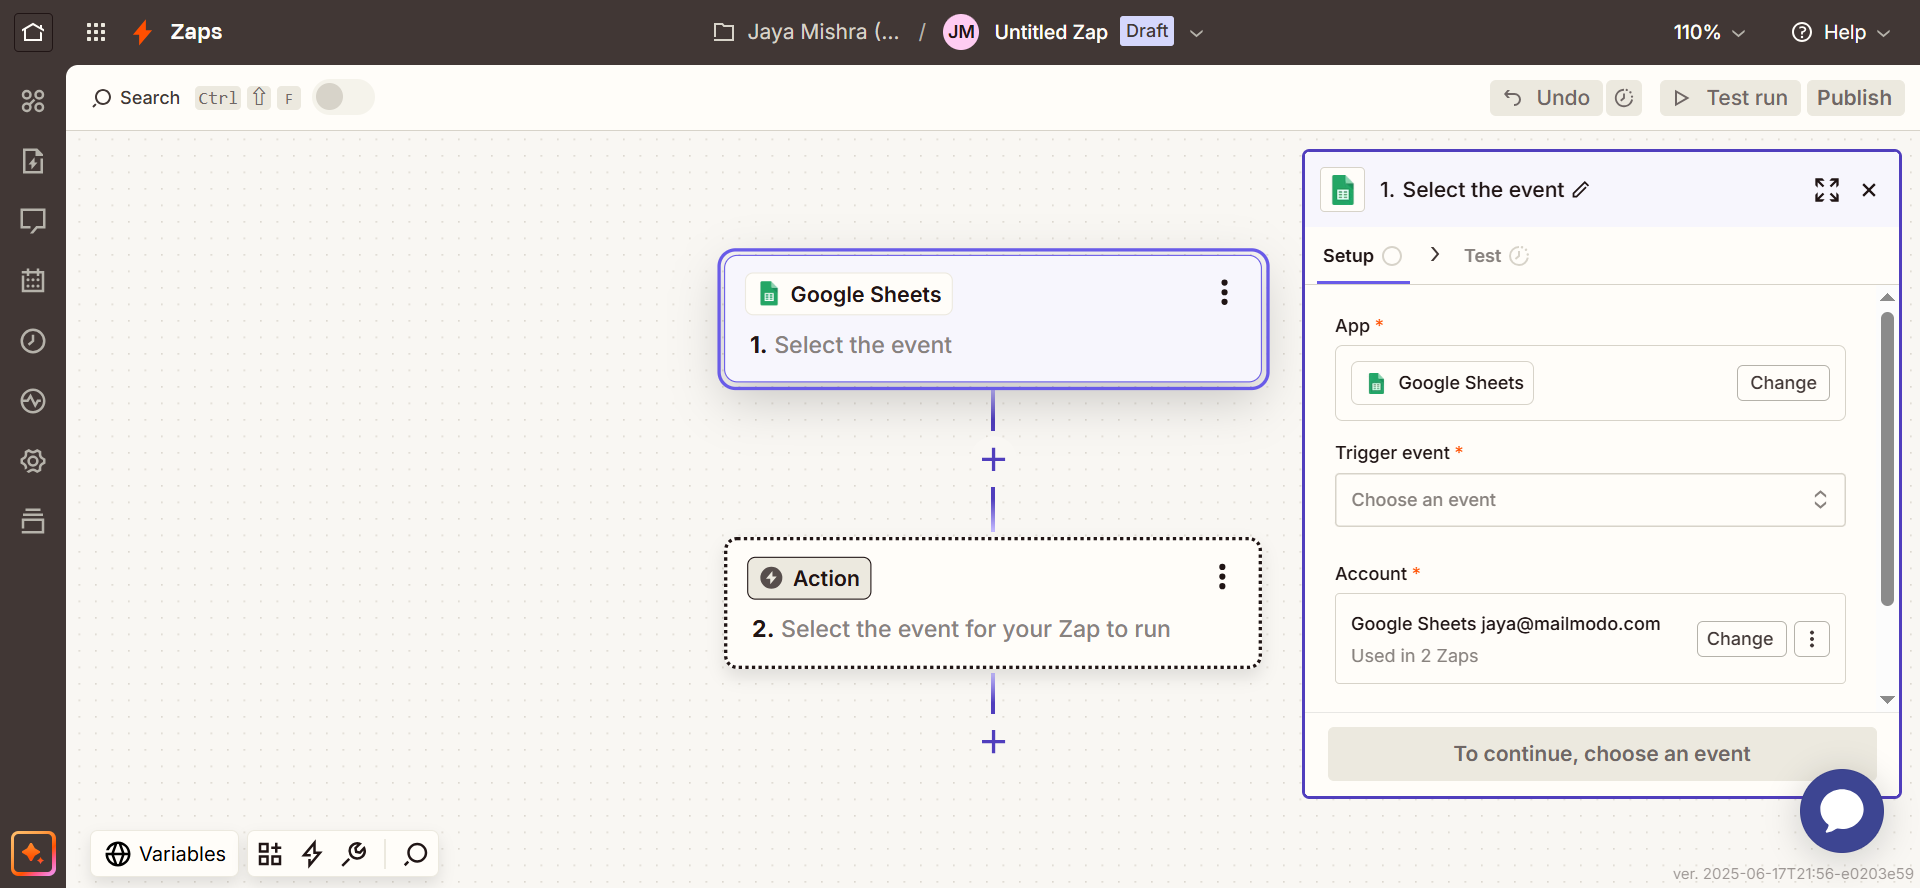Open the calendar icon in left sidebar
1920x888 pixels.
pyautogui.click(x=33, y=281)
